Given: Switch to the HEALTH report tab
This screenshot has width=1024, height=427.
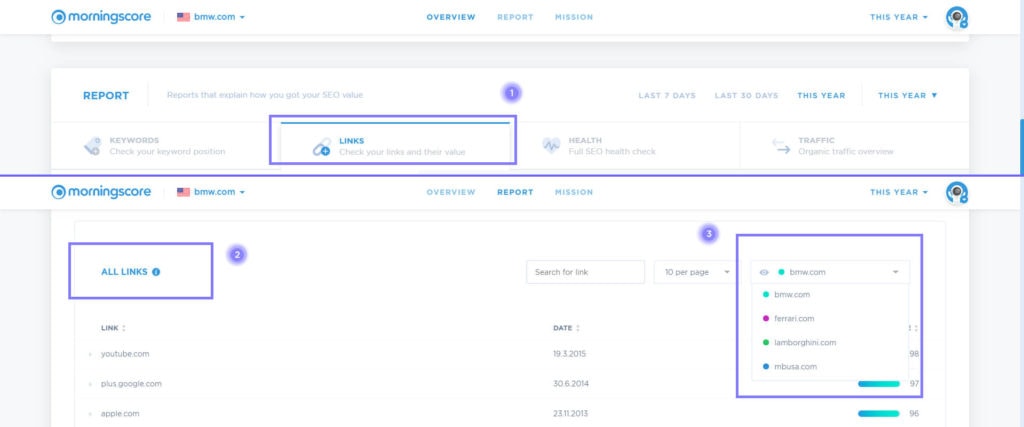Looking at the screenshot, I should click(625, 146).
